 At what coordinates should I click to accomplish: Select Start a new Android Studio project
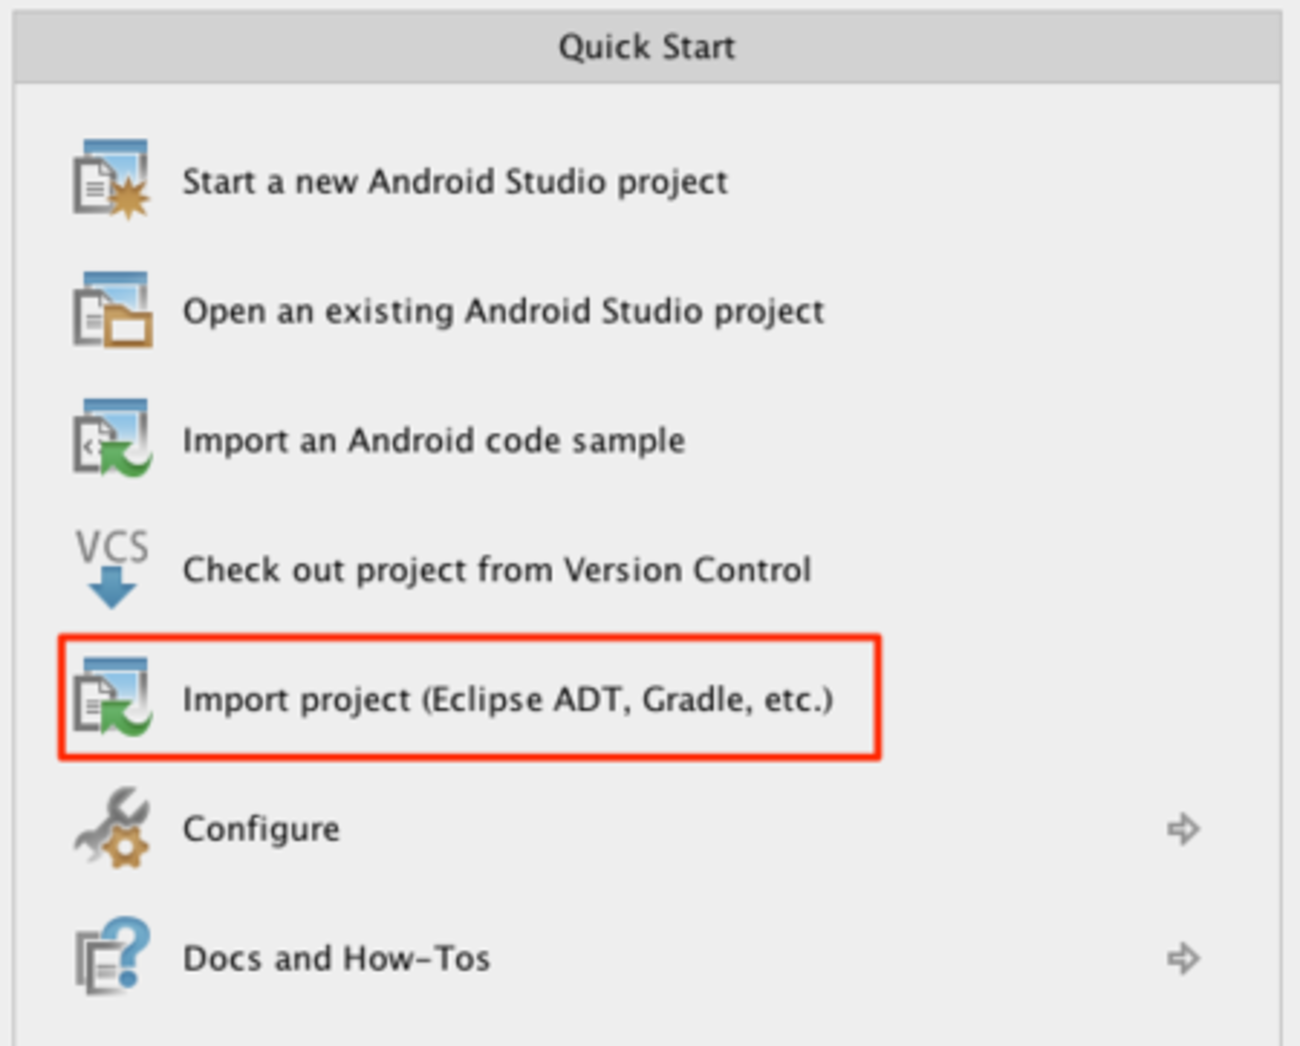(455, 182)
